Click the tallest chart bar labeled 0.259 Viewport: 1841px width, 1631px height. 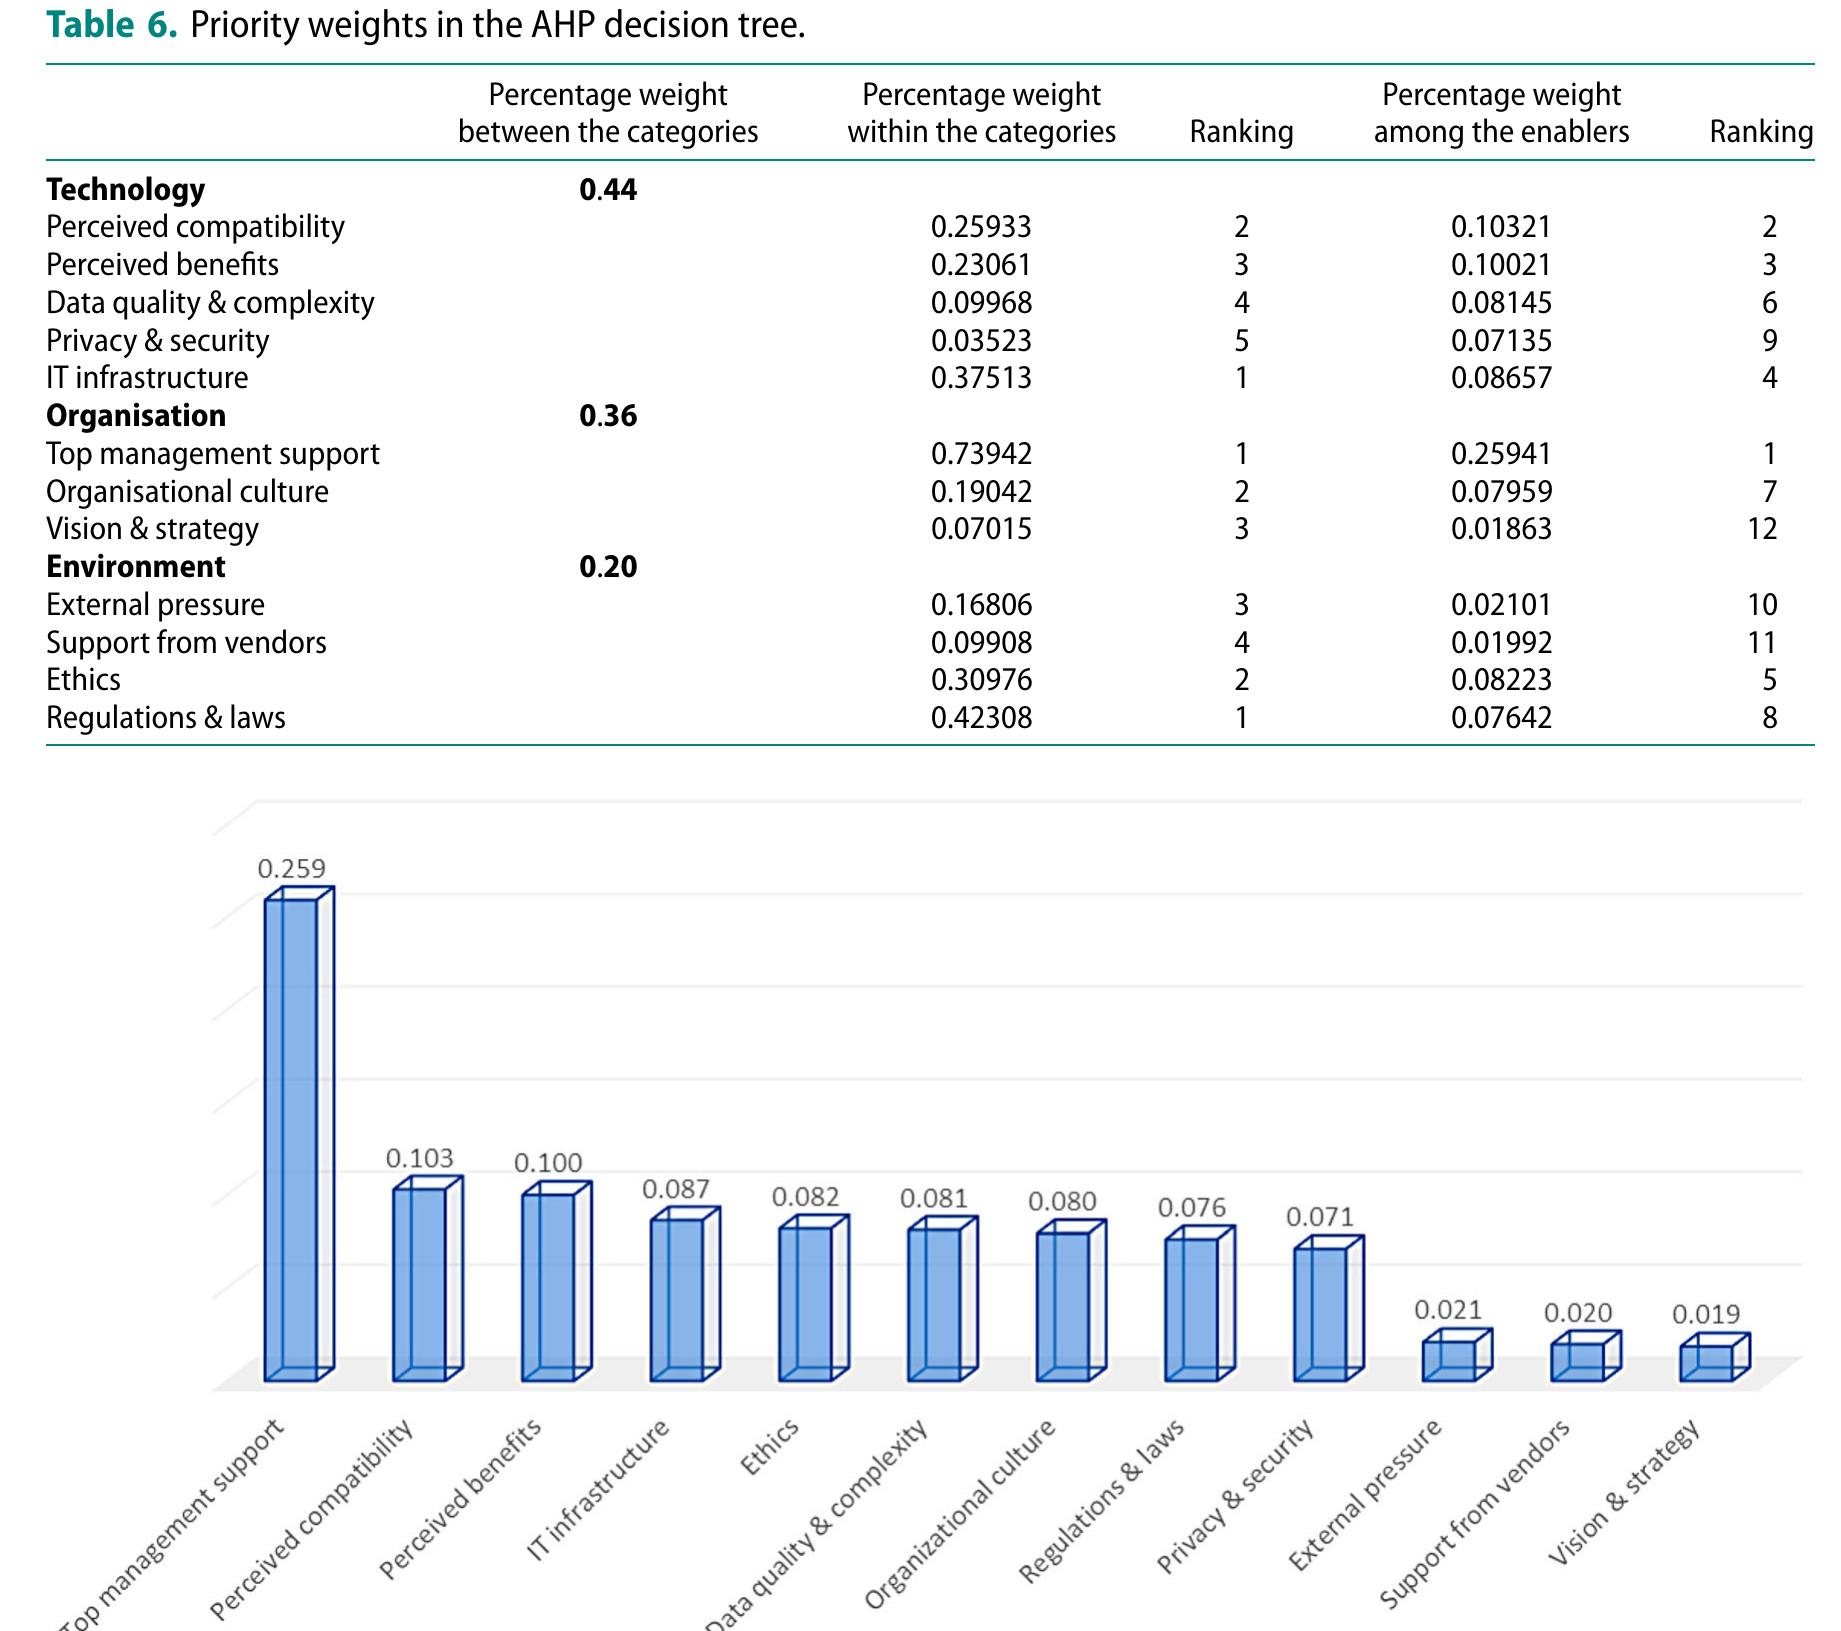[298, 1135]
